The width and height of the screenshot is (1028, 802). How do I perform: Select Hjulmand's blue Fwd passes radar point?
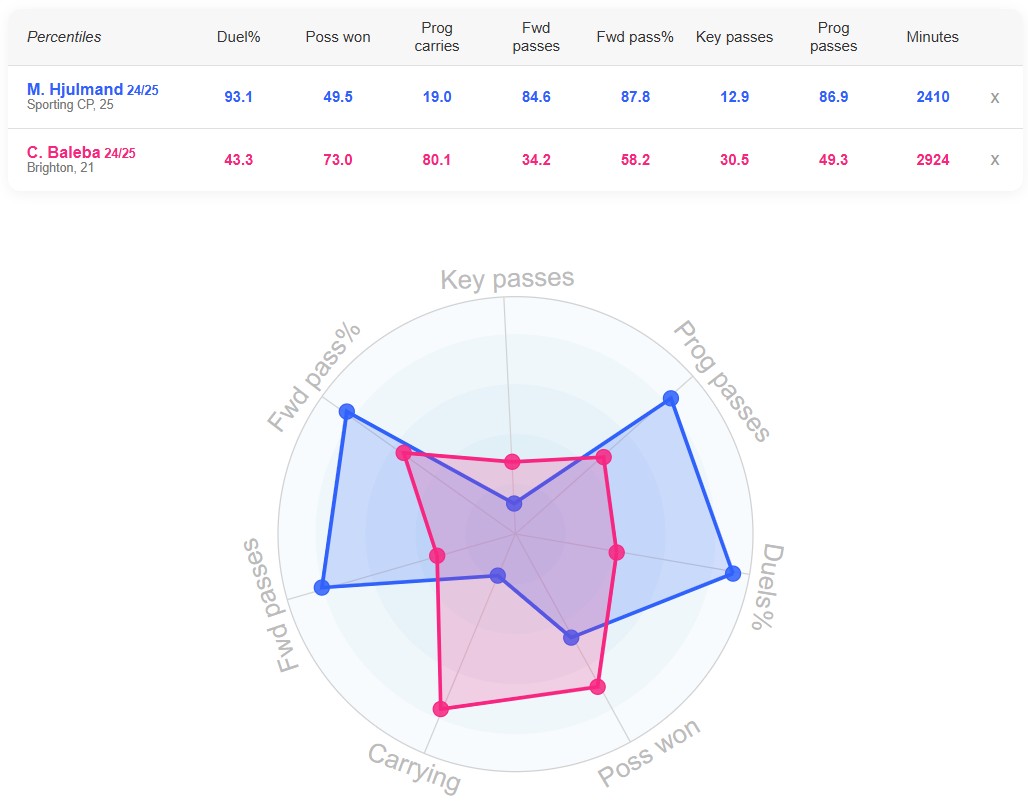click(321, 587)
